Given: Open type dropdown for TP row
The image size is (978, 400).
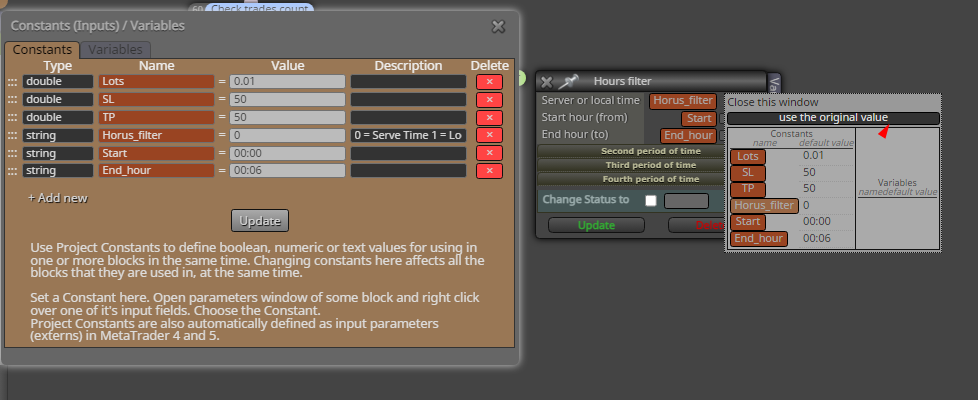Looking at the screenshot, I should tap(57, 118).
